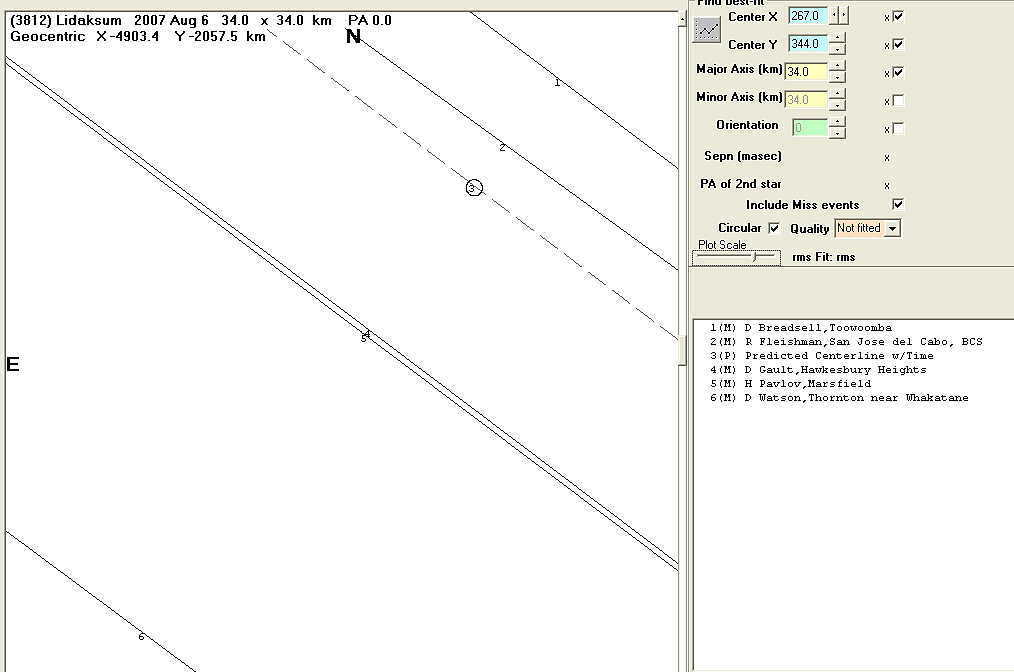Click the "(3812) Lidaksum" plot title text
The width and height of the screenshot is (1014, 672).
point(66,20)
